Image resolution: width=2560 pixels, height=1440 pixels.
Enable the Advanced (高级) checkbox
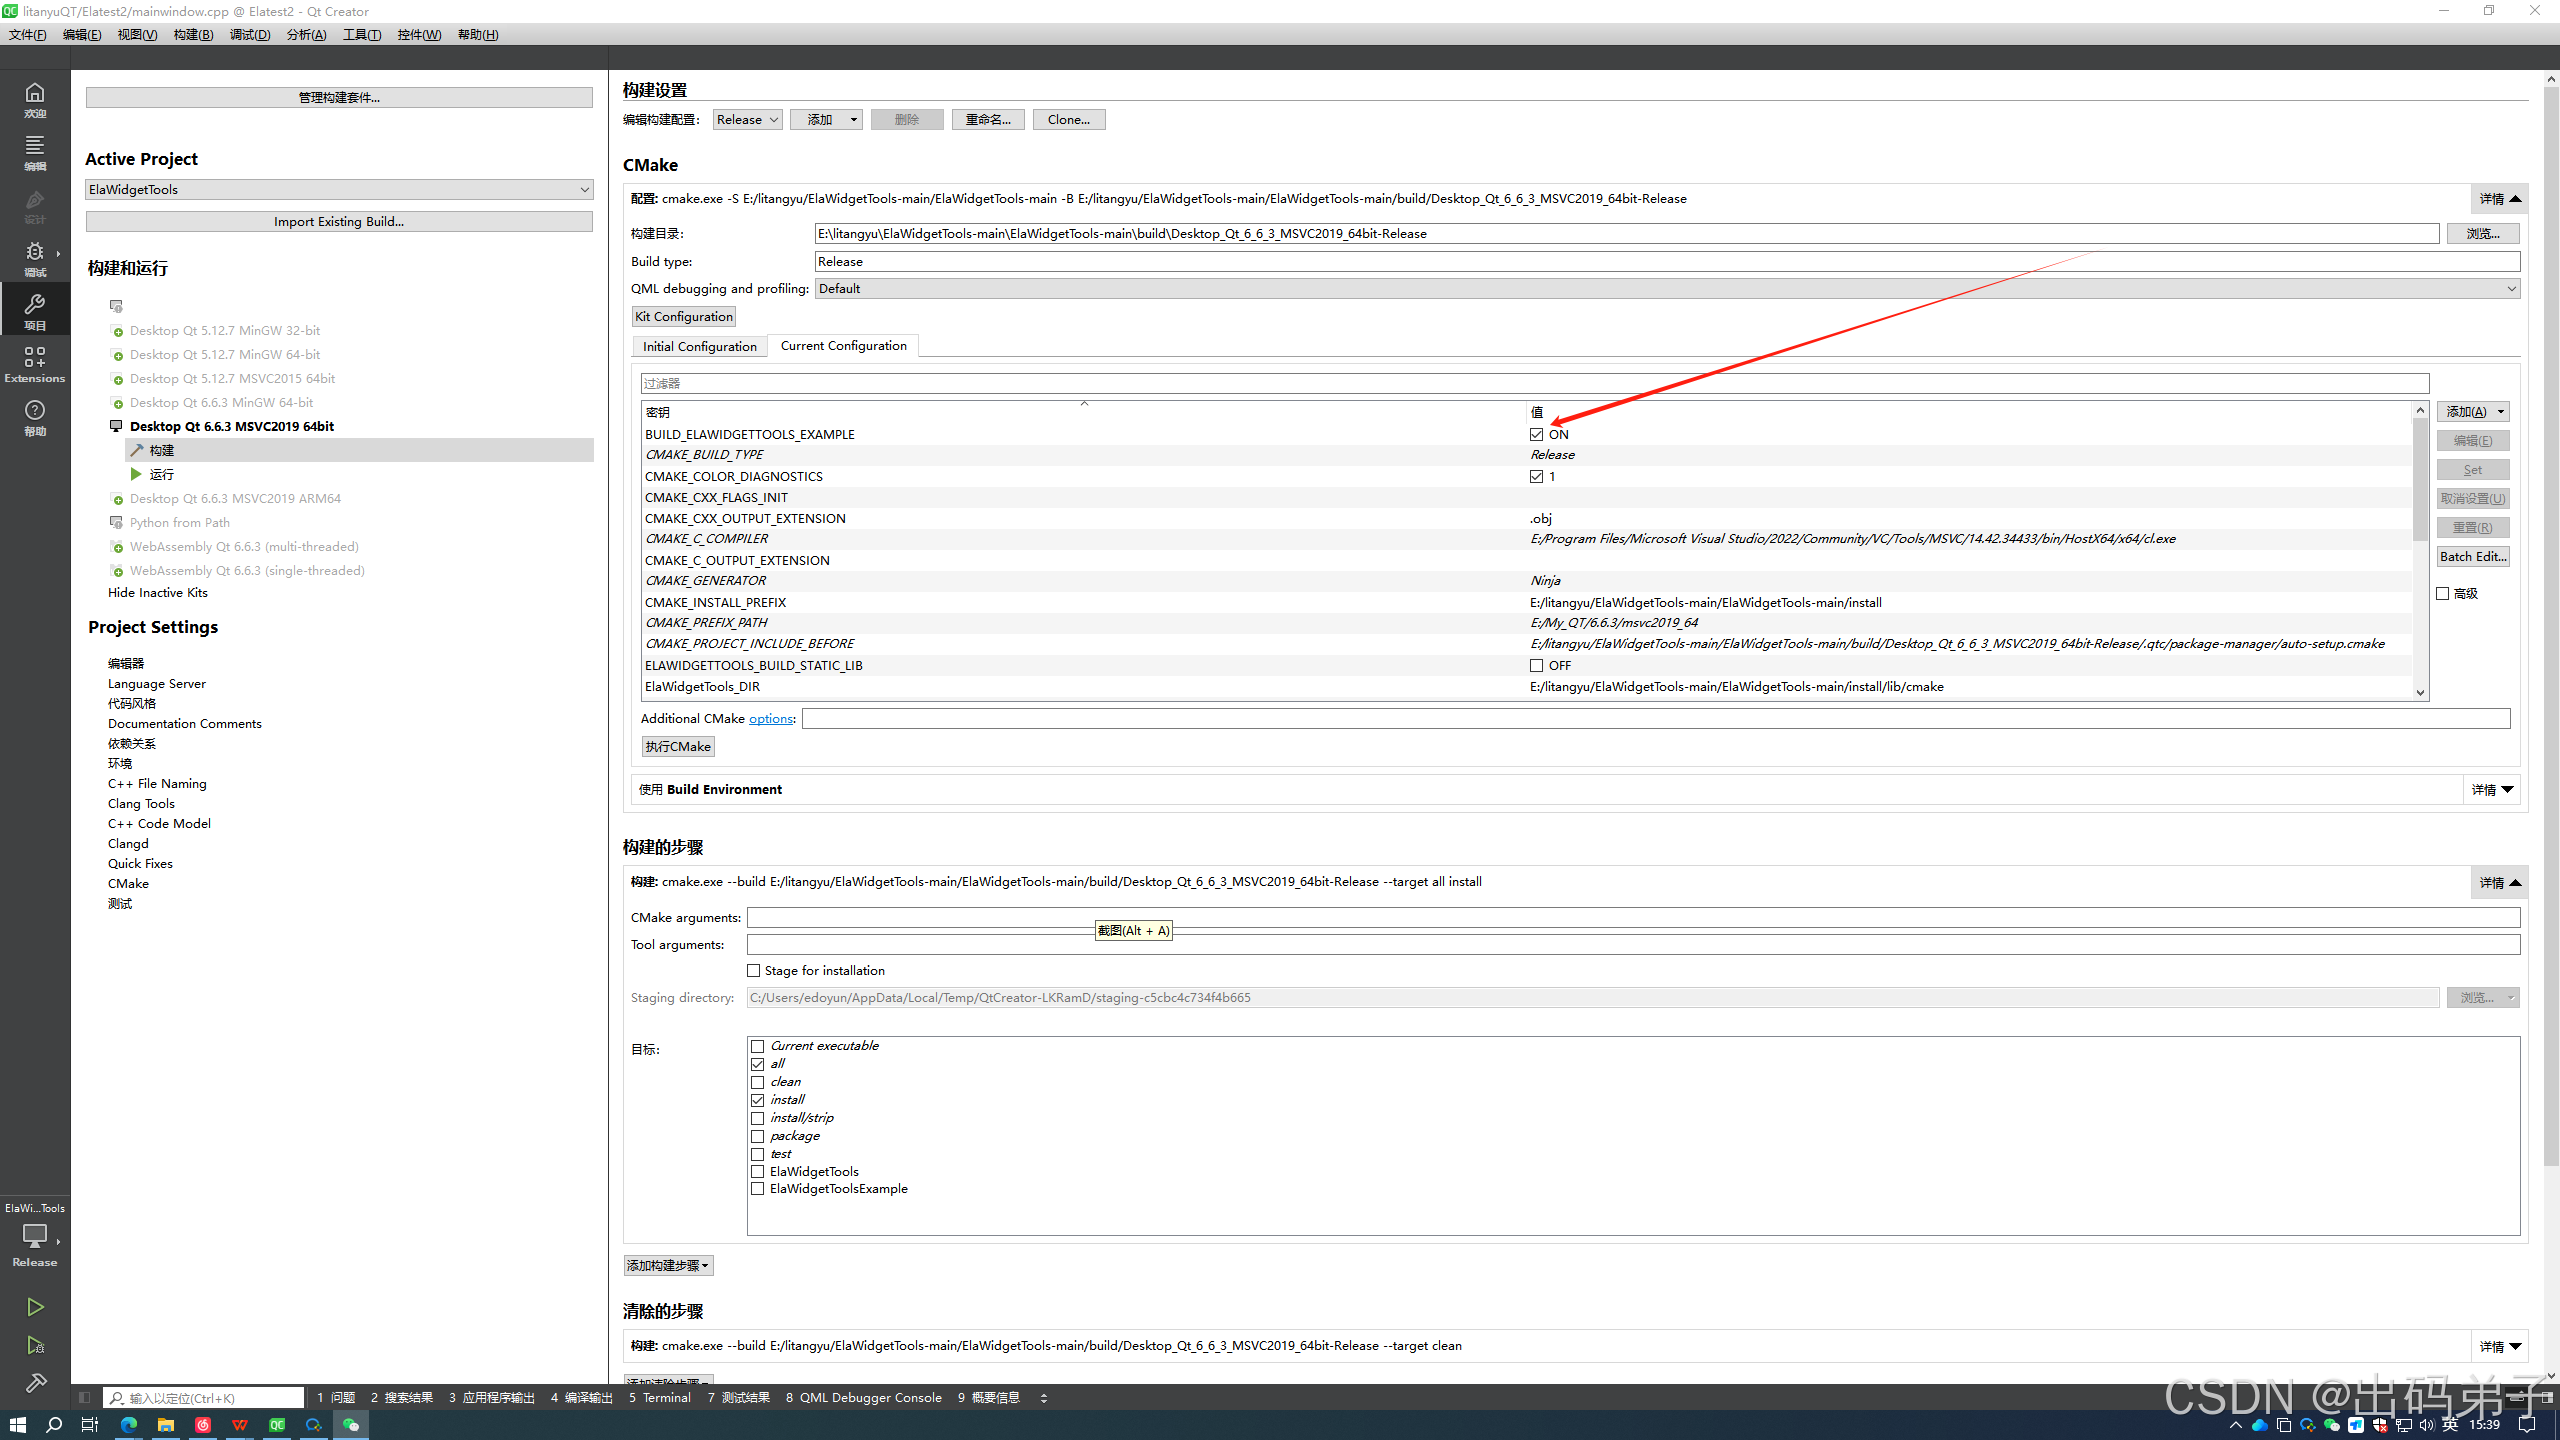[2443, 593]
